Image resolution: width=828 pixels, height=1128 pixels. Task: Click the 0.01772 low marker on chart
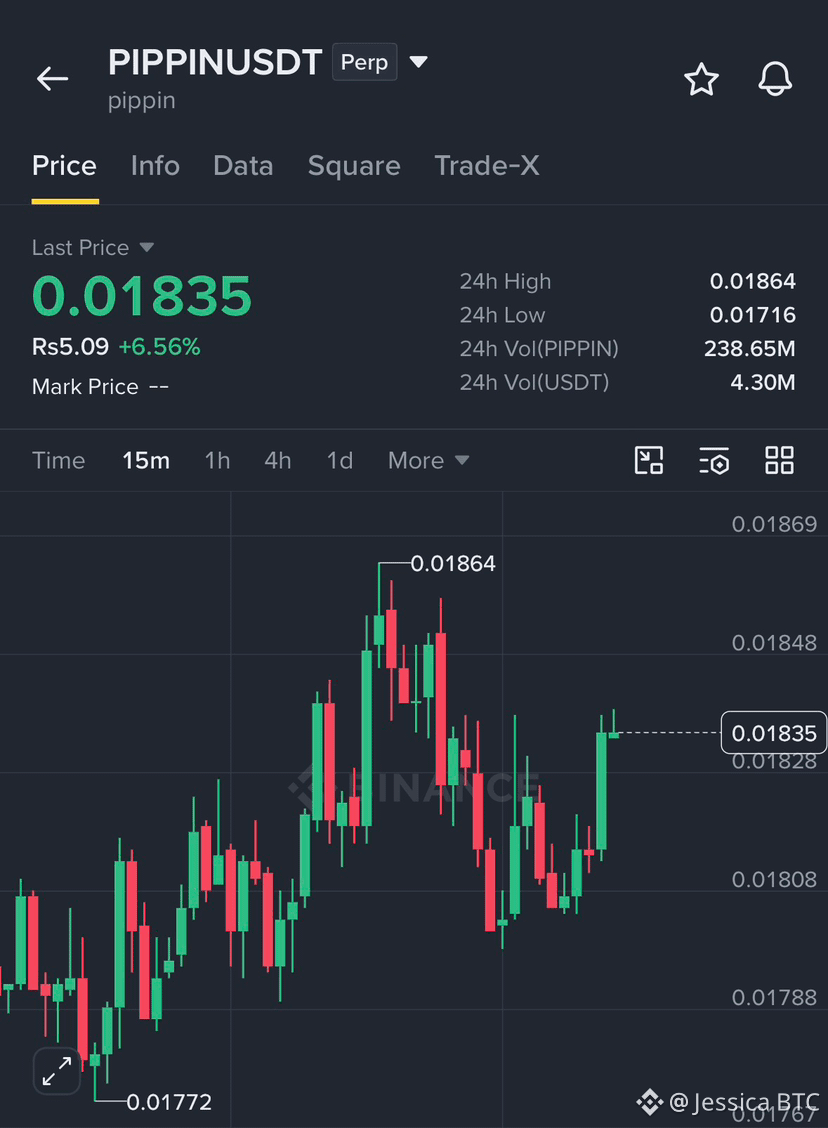[x=169, y=1102]
